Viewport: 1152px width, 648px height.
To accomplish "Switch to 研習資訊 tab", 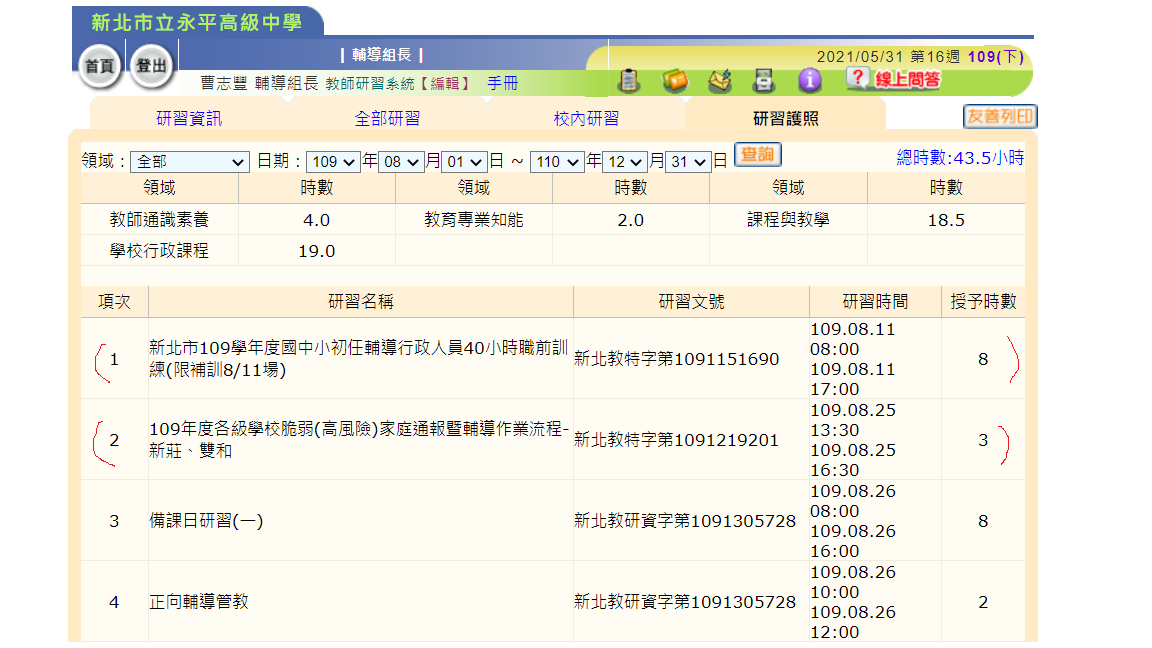I will 189,118.
